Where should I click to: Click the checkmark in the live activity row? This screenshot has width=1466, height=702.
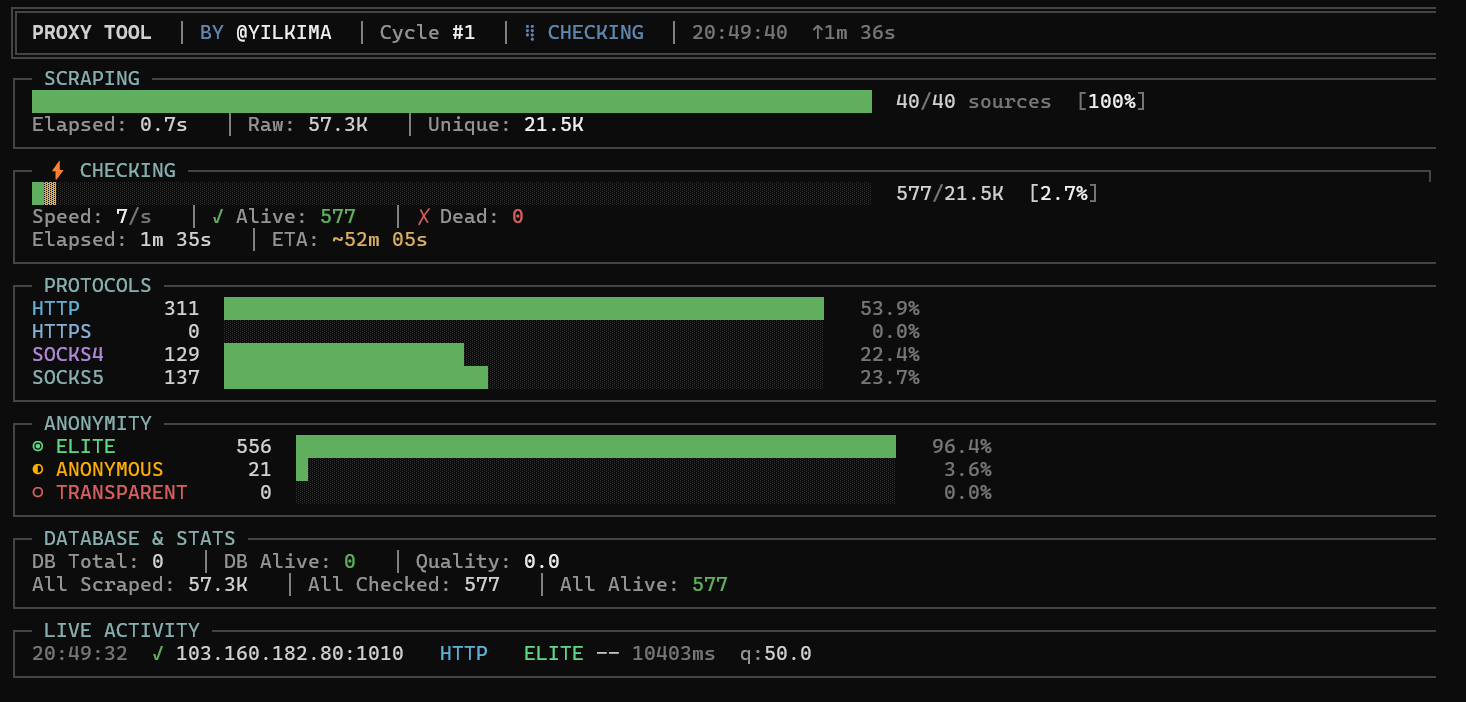(x=158, y=654)
